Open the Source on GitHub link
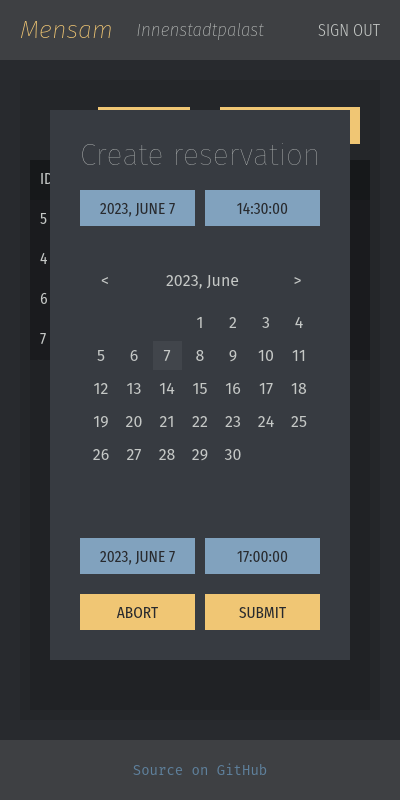 [x=200, y=770]
